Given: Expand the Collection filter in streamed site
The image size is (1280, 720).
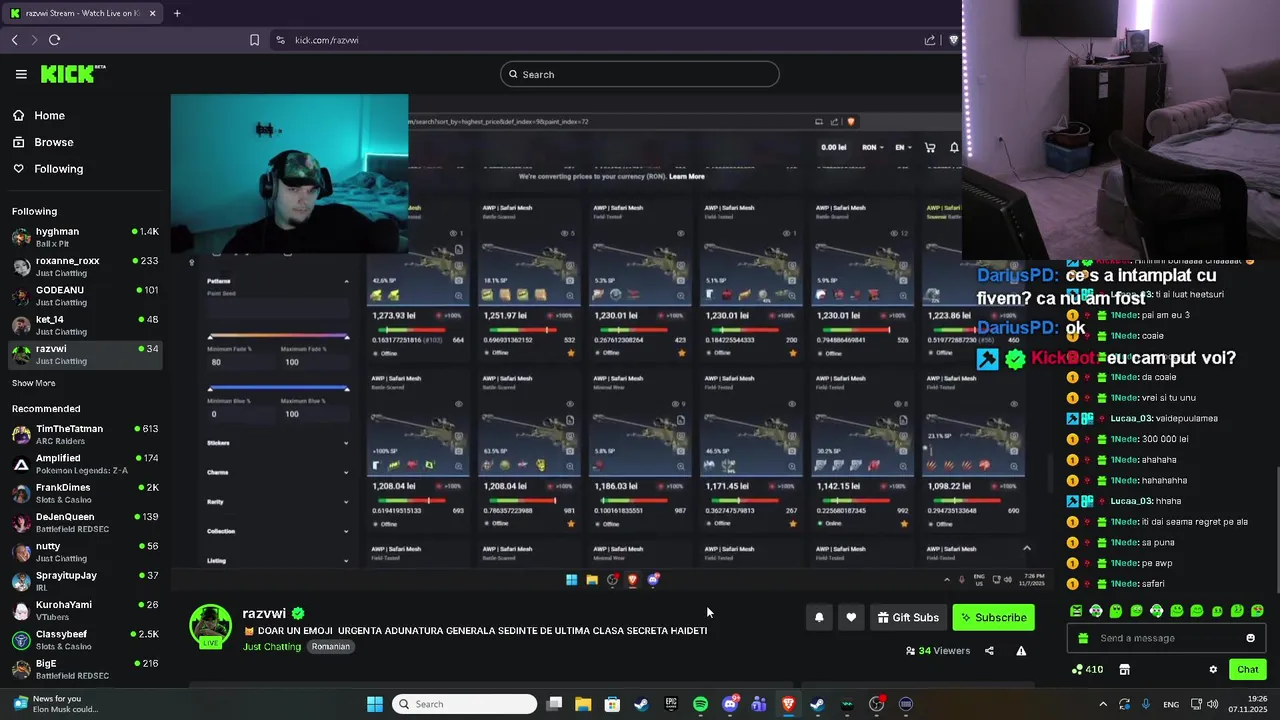Looking at the screenshot, I should click(x=277, y=531).
